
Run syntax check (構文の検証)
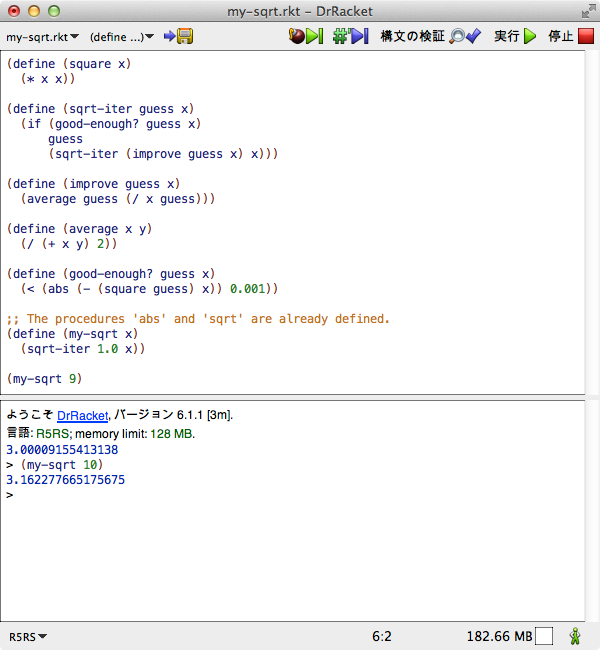point(431,36)
